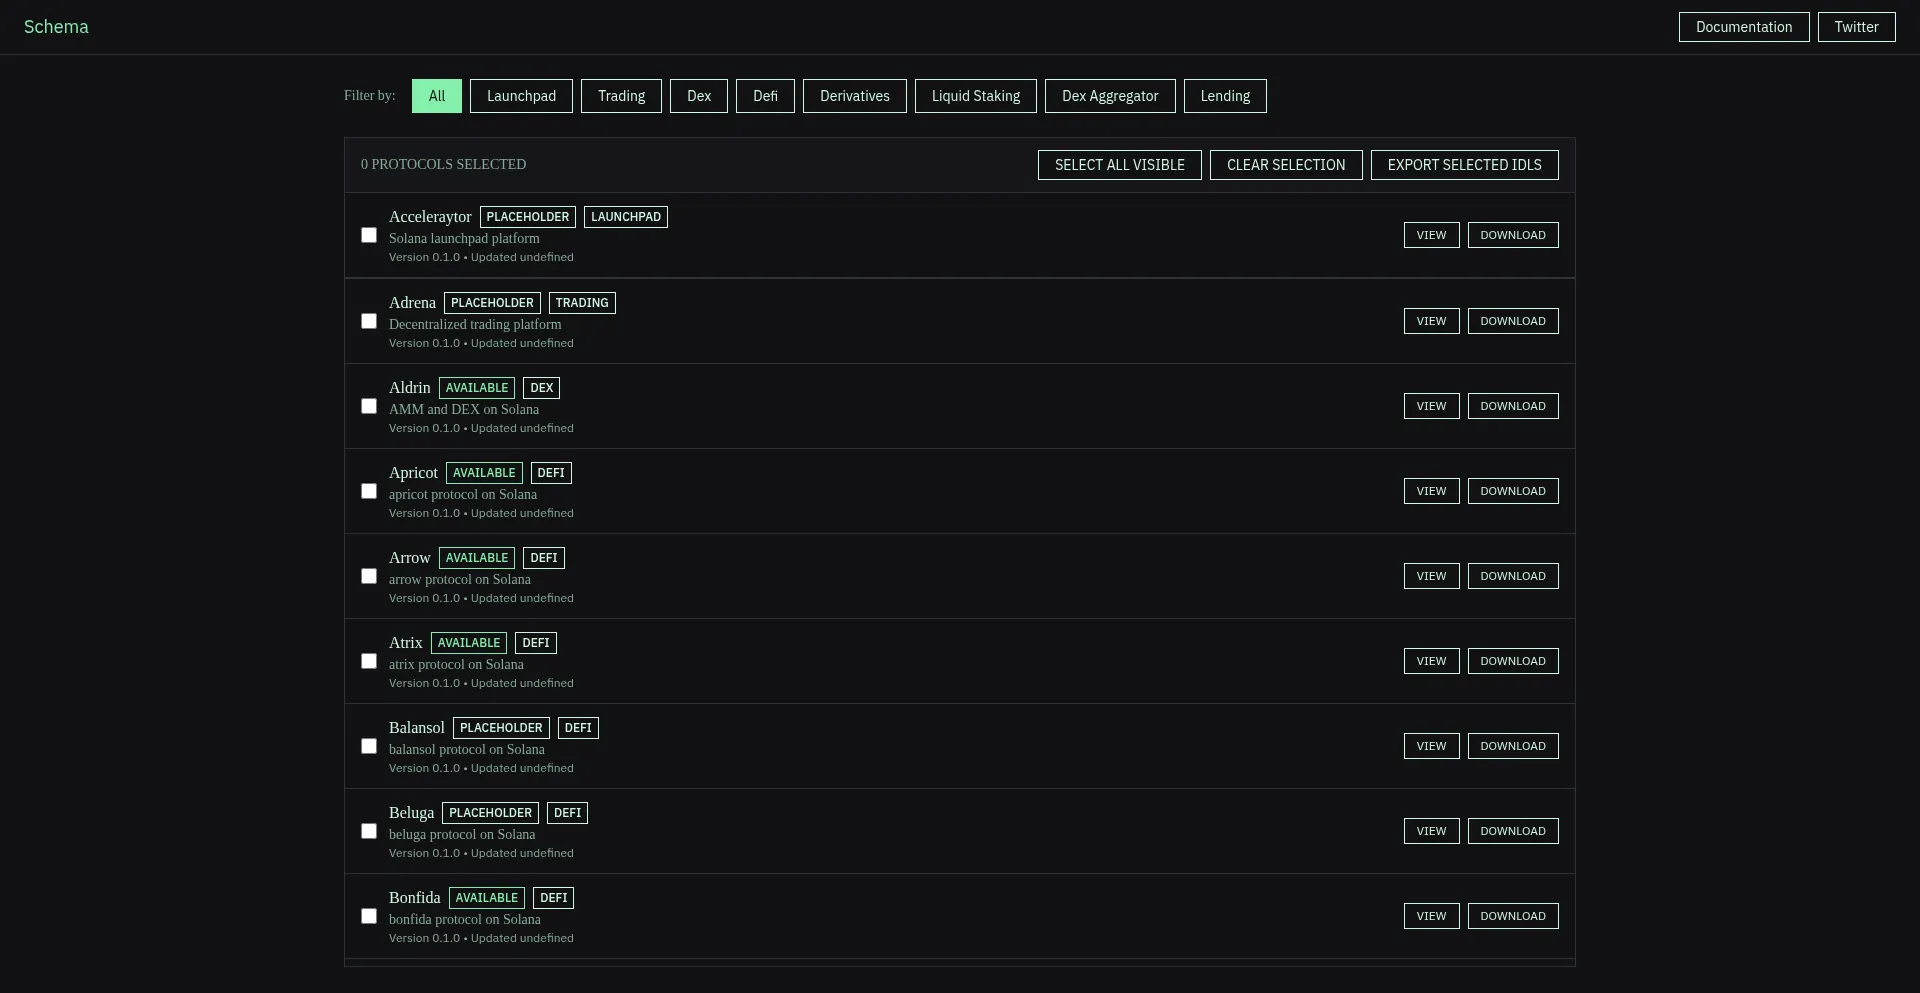View the Bonfida protocol details

point(1431,915)
